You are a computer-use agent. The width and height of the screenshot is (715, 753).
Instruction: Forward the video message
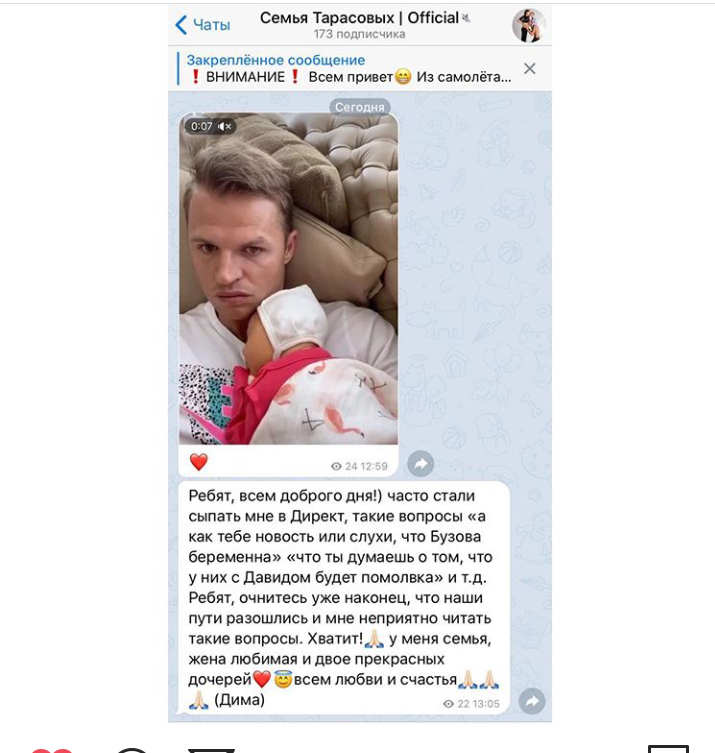[x=421, y=463]
